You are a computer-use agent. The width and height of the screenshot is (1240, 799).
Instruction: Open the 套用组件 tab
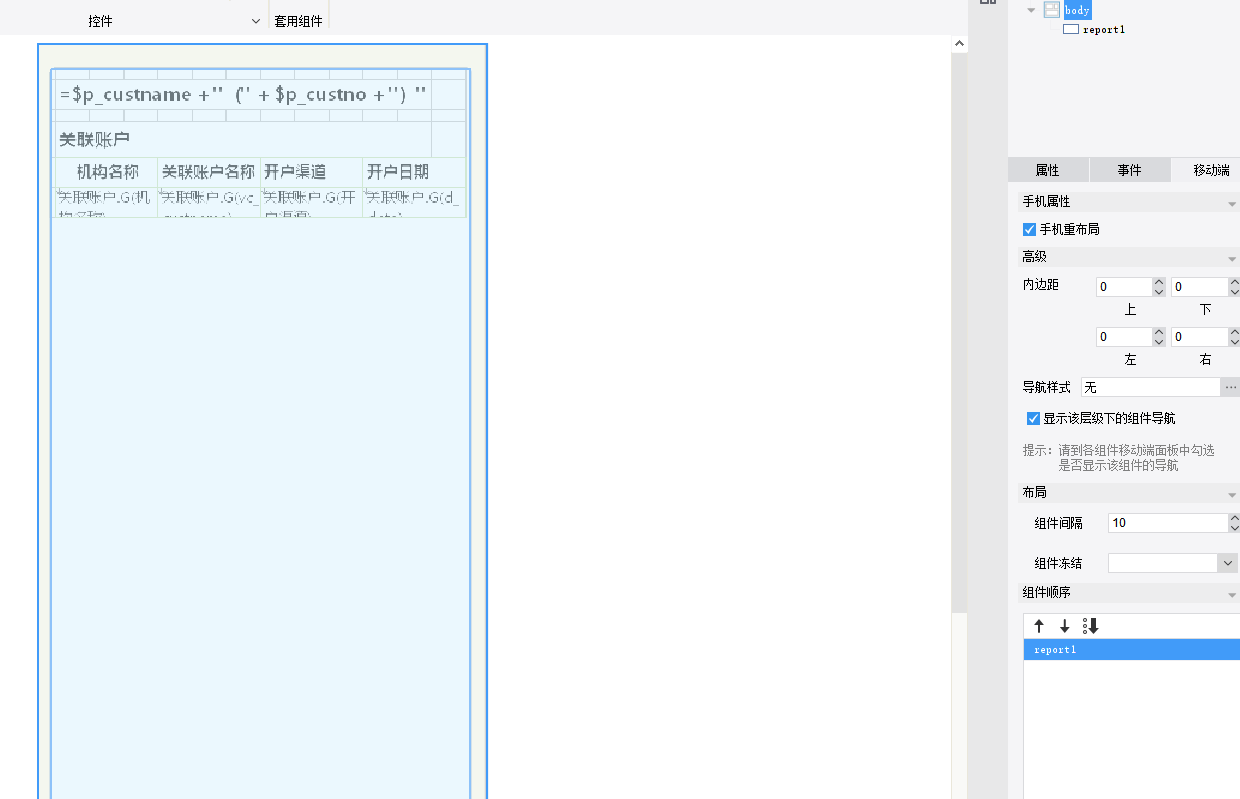299,21
